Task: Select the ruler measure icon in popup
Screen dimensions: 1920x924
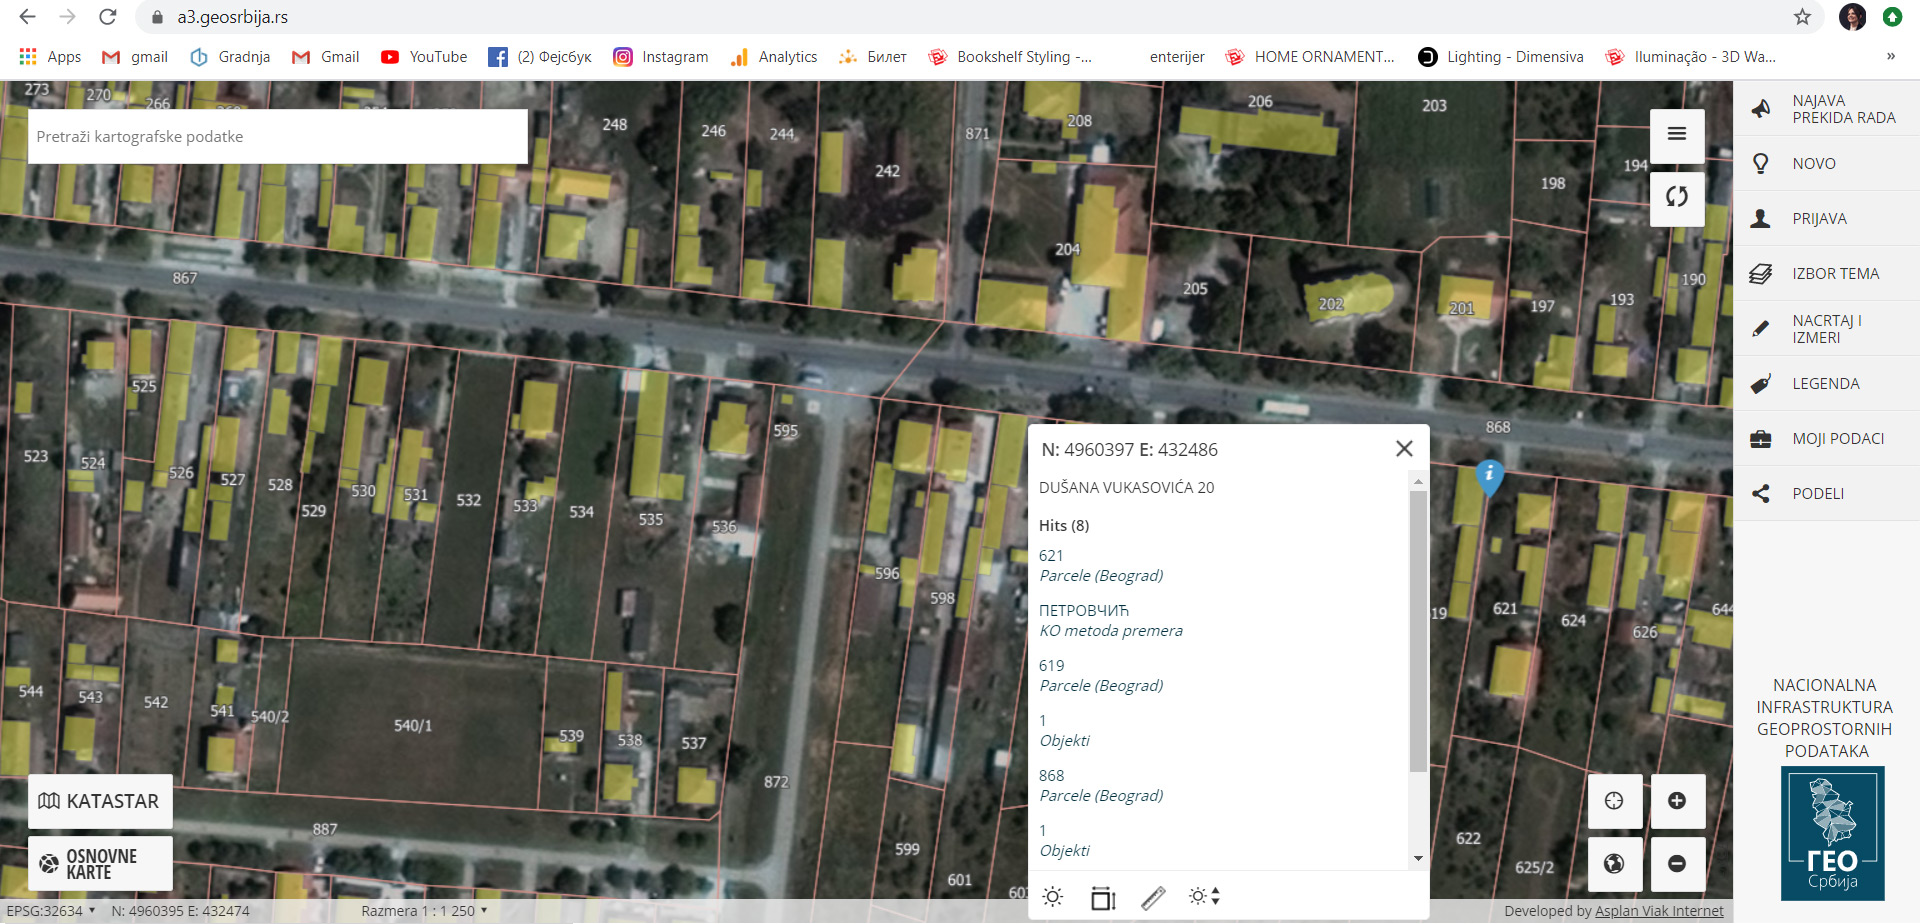Action: tap(1153, 898)
